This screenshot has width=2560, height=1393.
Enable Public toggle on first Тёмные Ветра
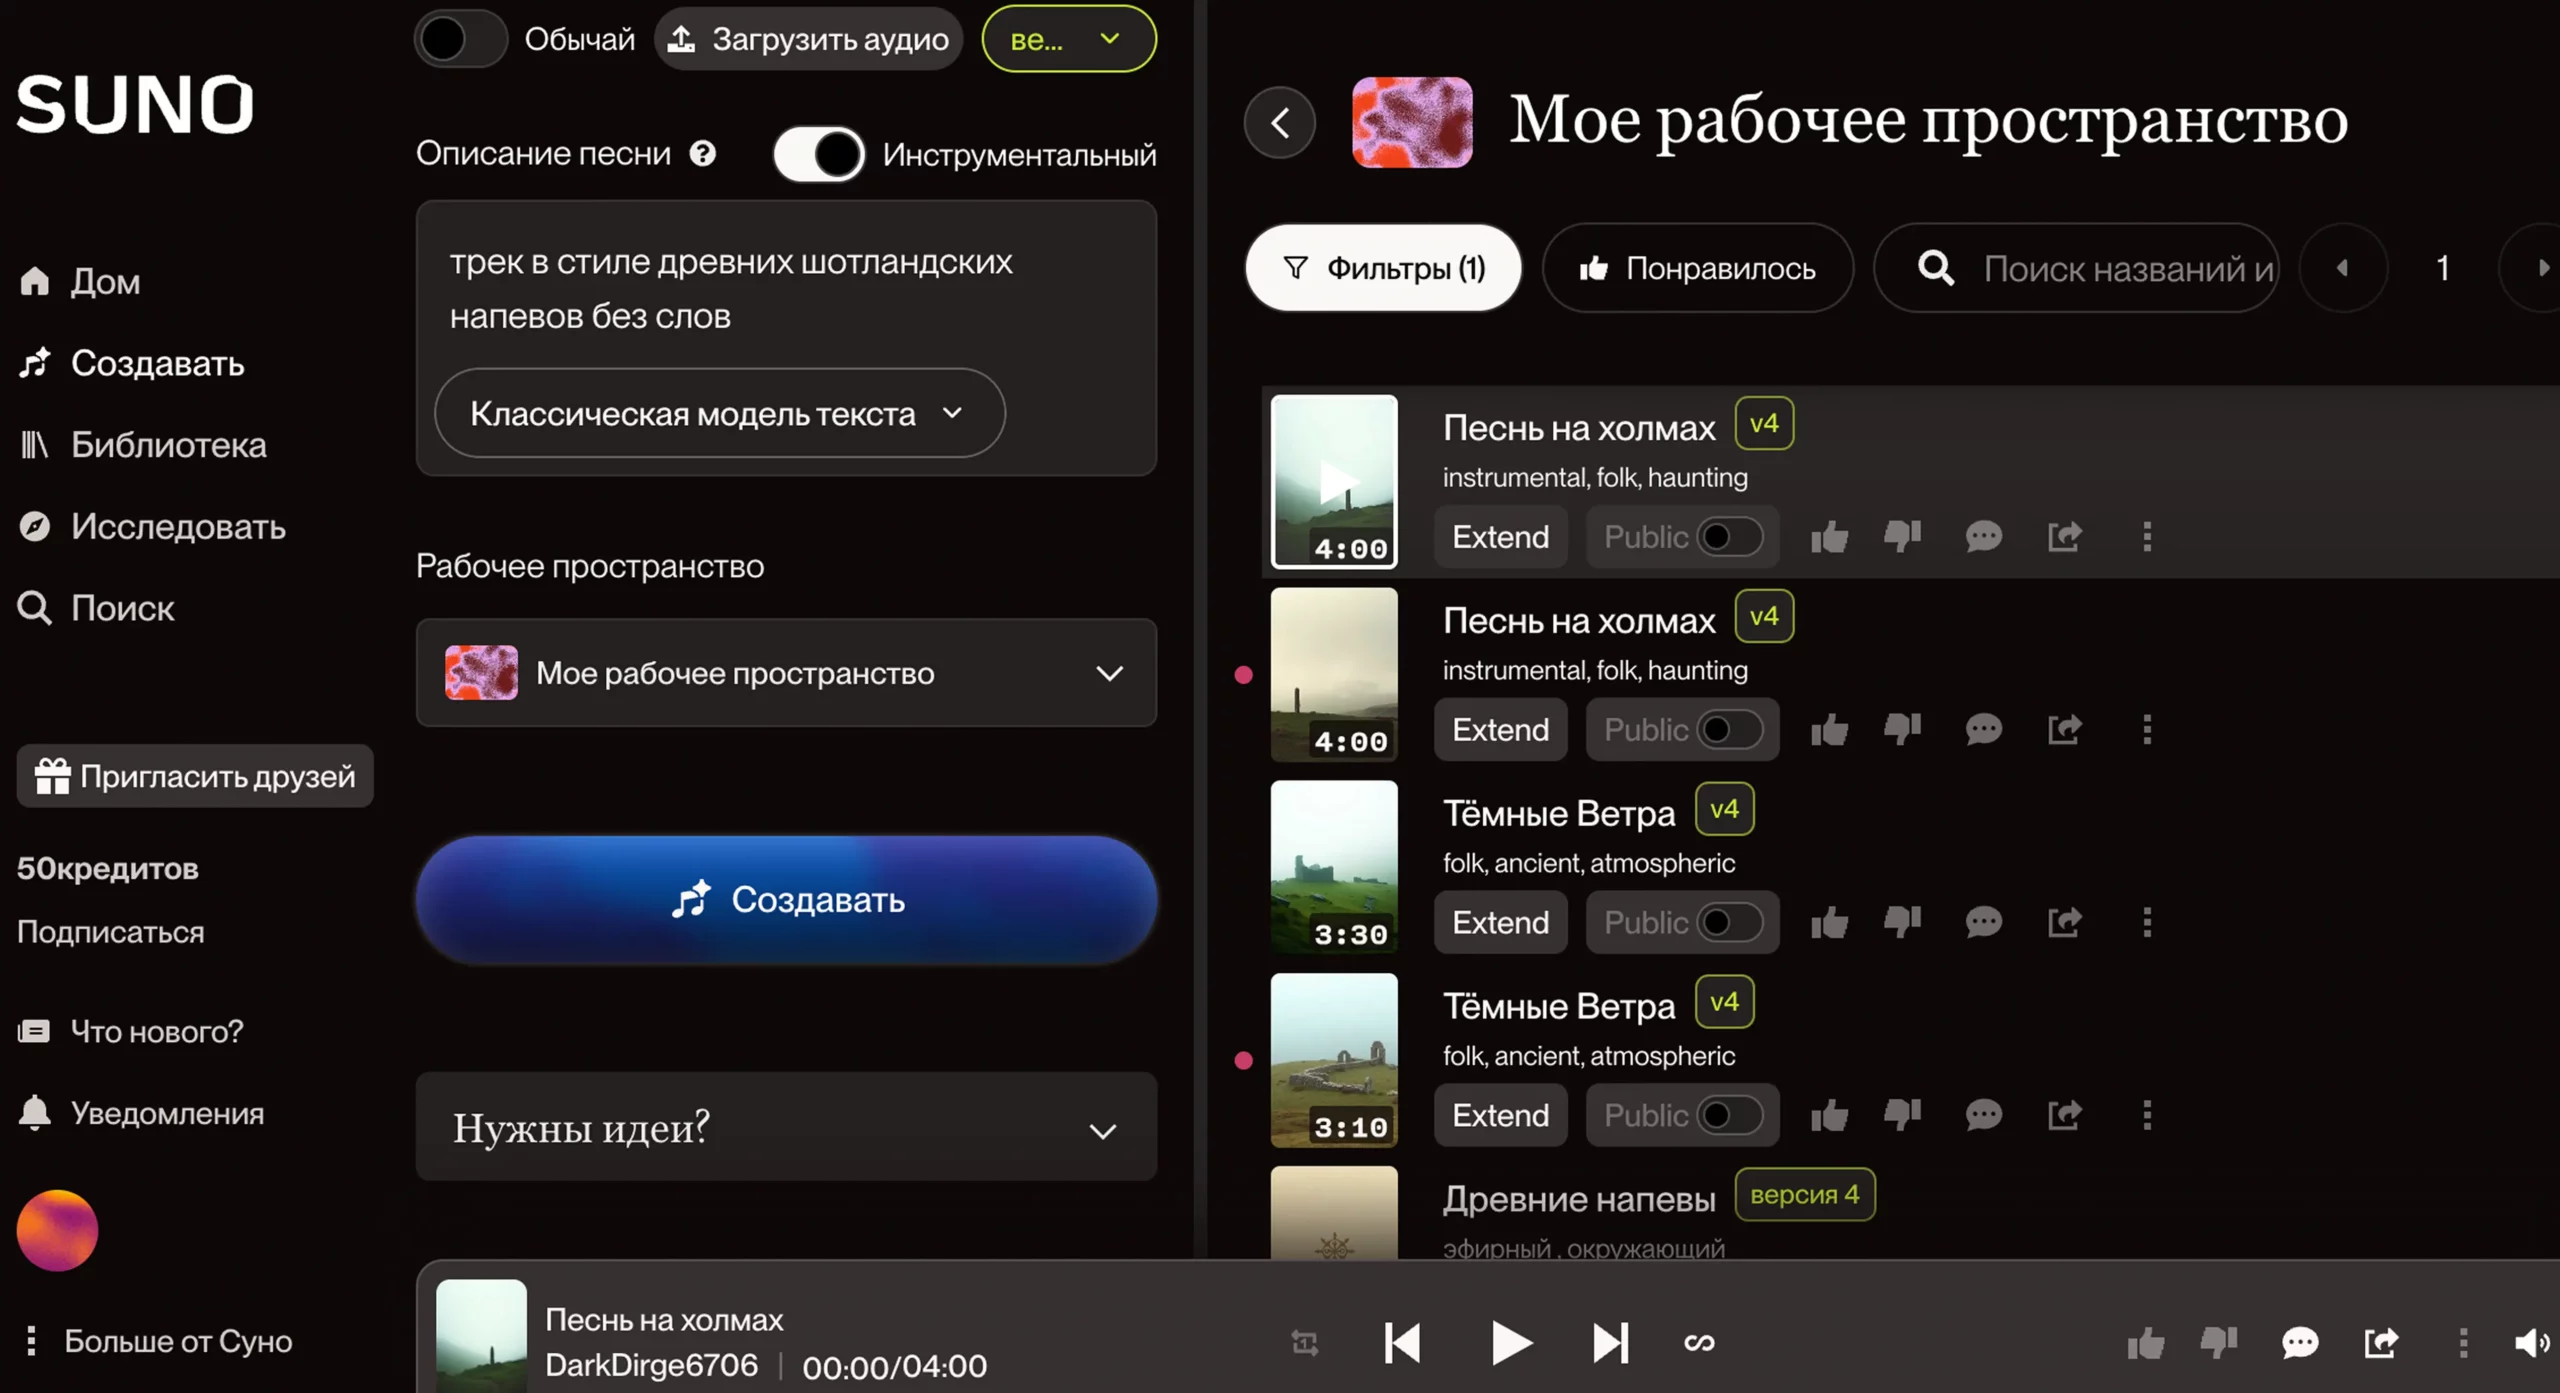point(1729,922)
